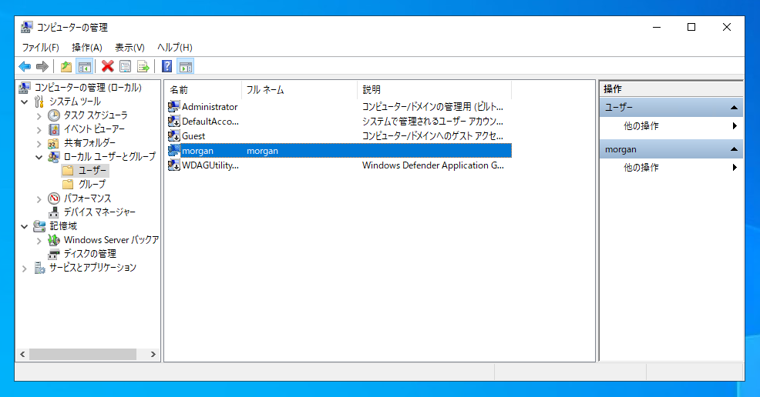This screenshot has height=397, width=760.
Task: Click the Computer Management title bar icon
Action: coord(27,27)
